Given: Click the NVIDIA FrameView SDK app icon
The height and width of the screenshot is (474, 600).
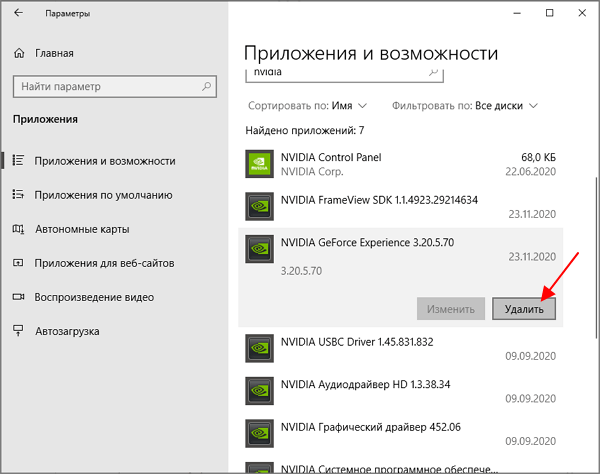Looking at the screenshot, I should coord(259,207).
